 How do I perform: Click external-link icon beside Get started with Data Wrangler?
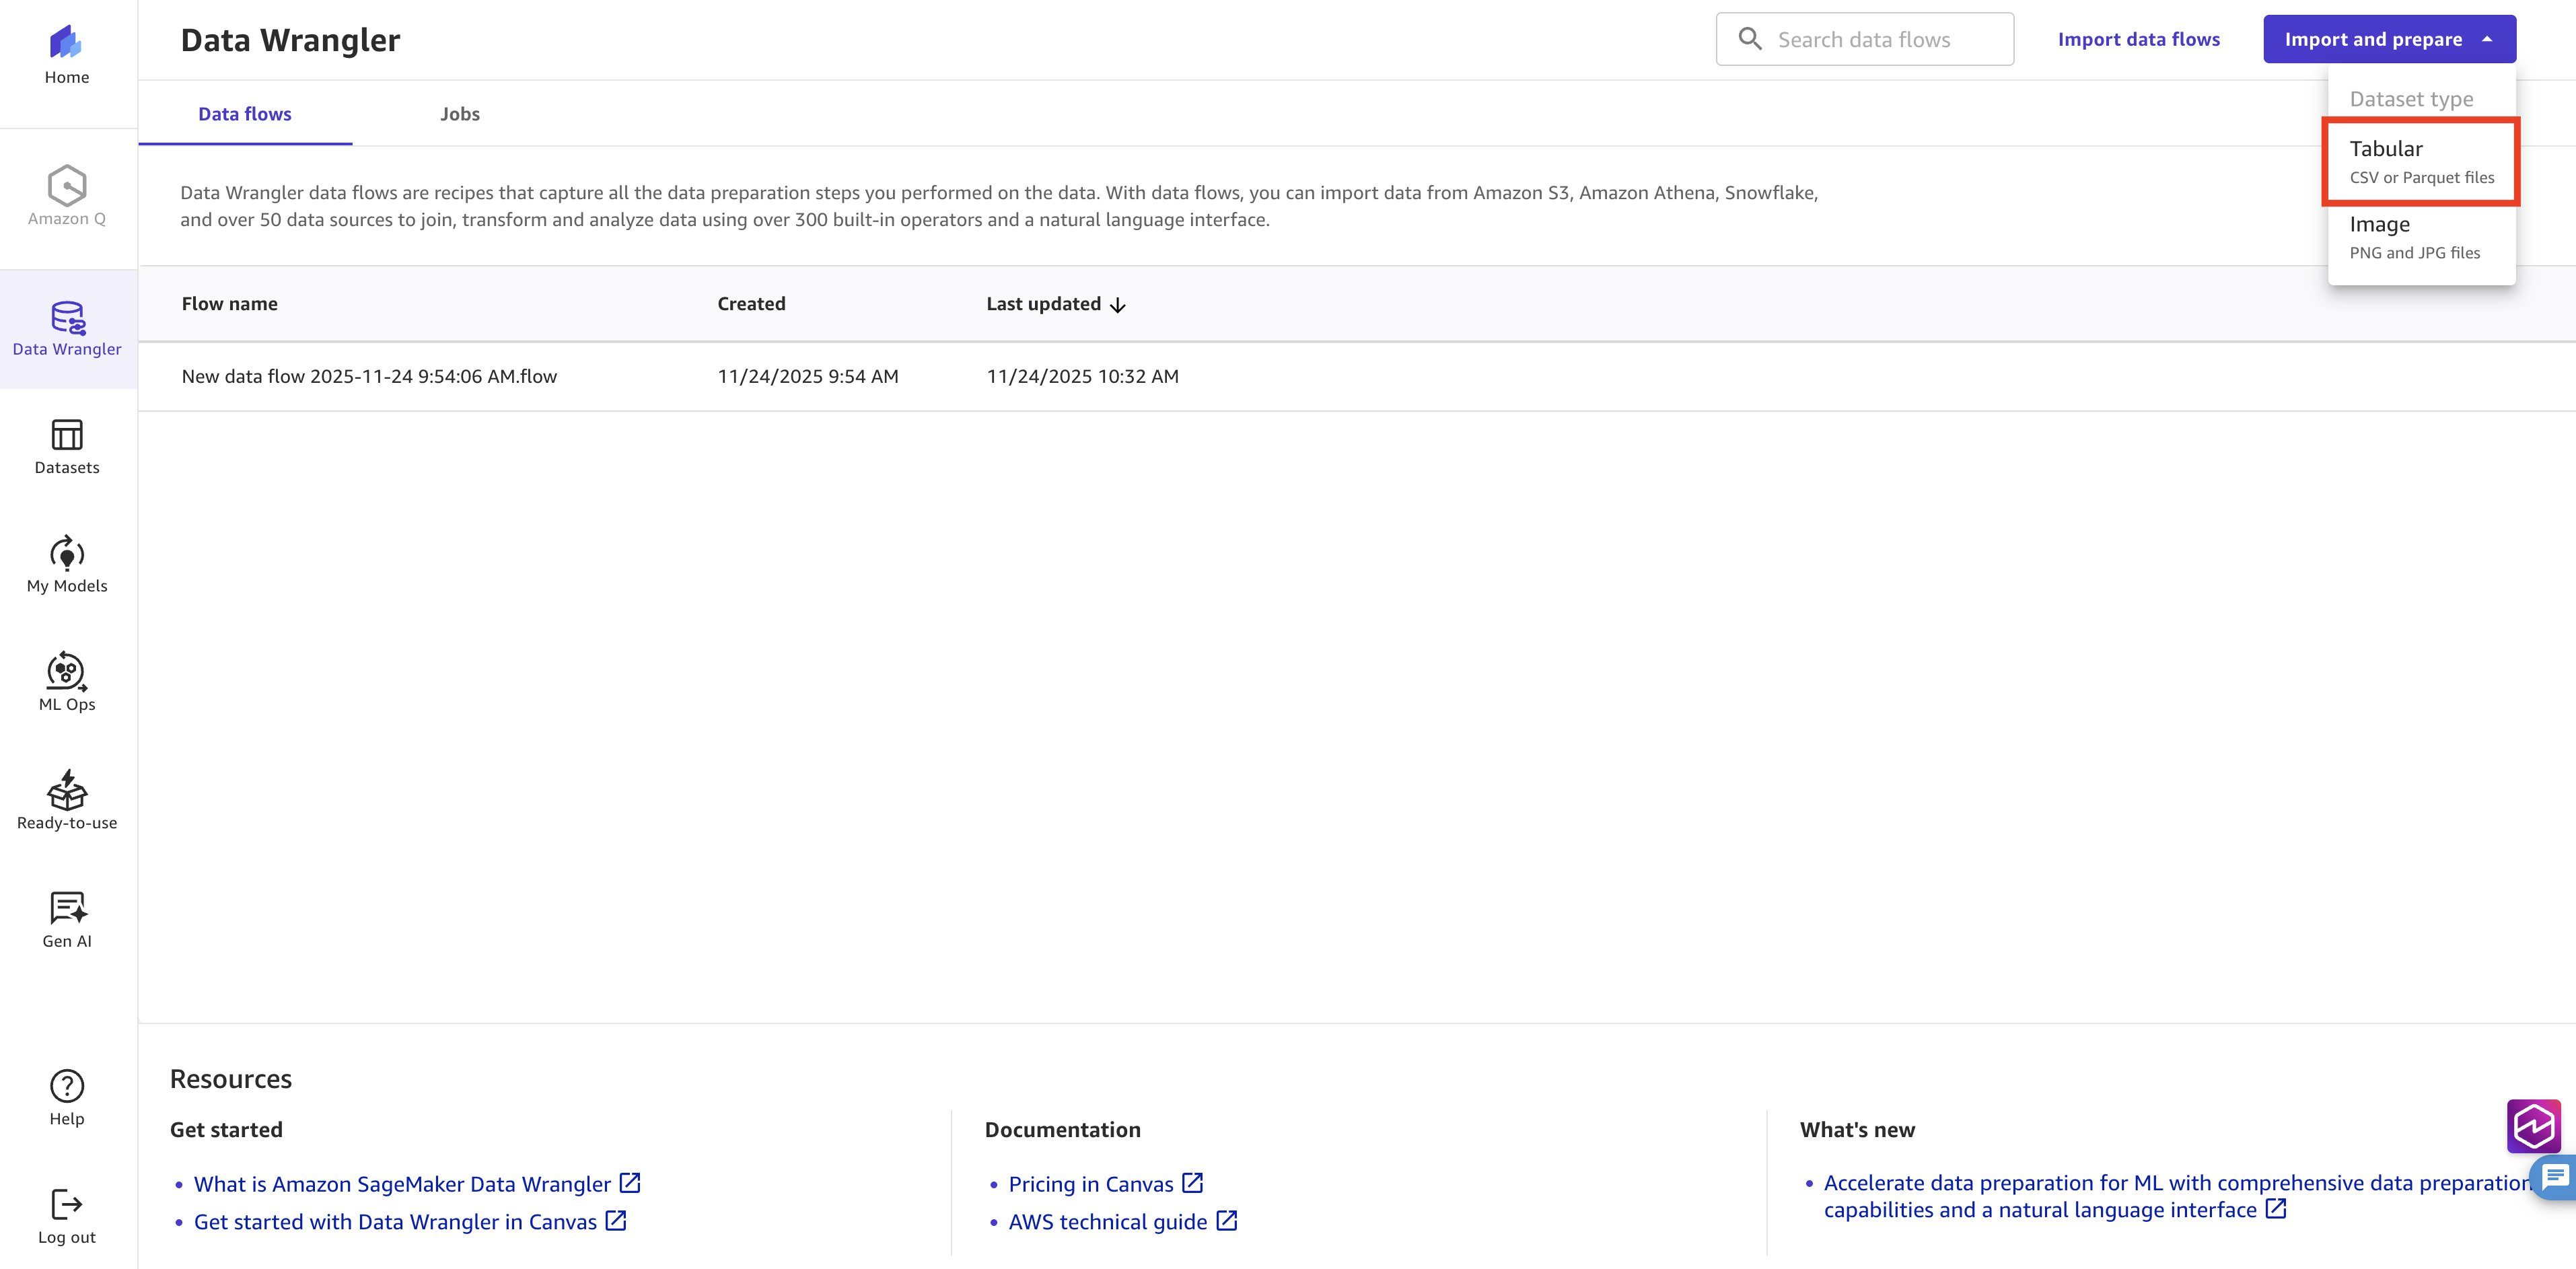coord(616,1221)
